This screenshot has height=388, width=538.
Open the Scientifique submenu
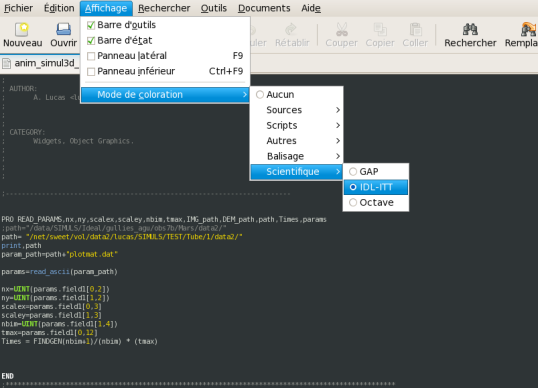click(x=296, y=172)
